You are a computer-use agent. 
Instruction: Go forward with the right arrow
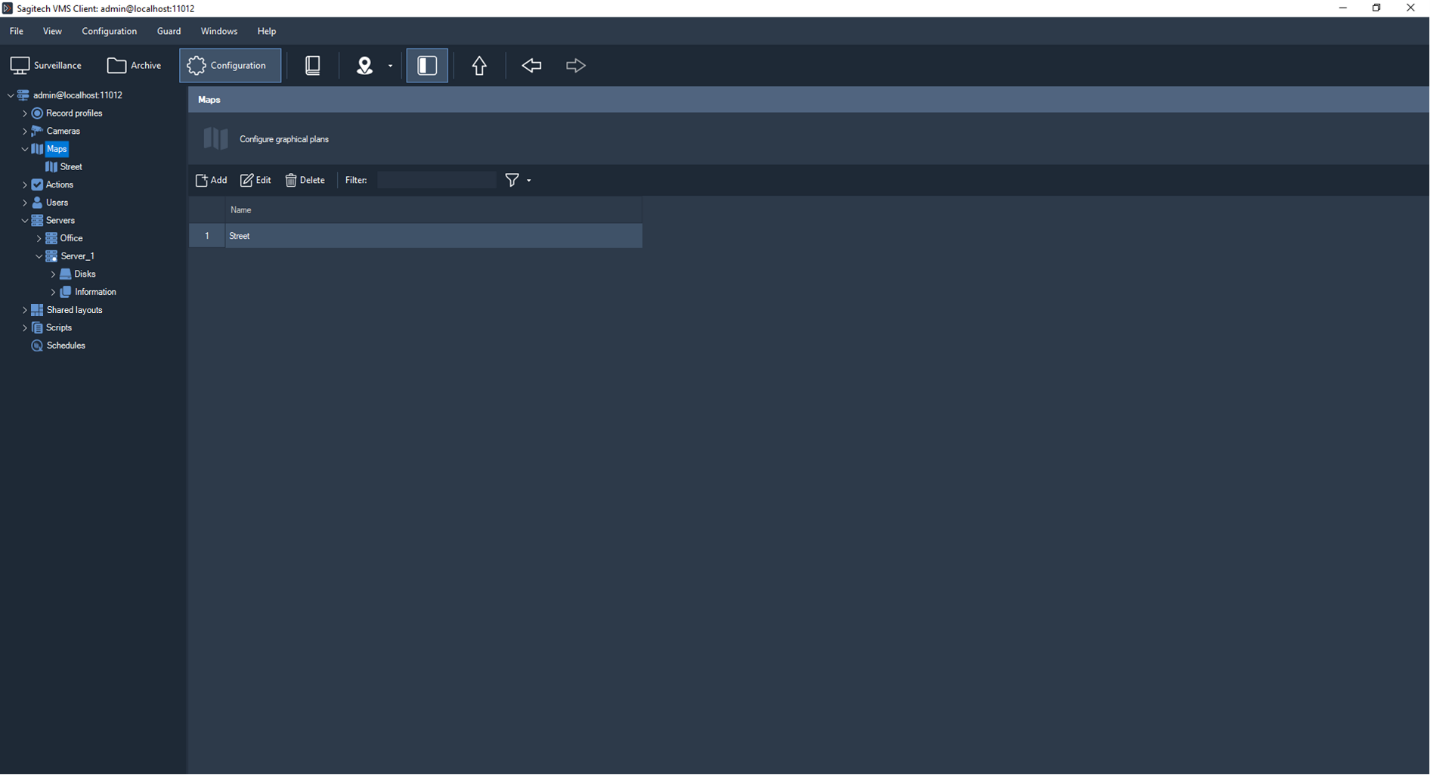coord(575,66)
